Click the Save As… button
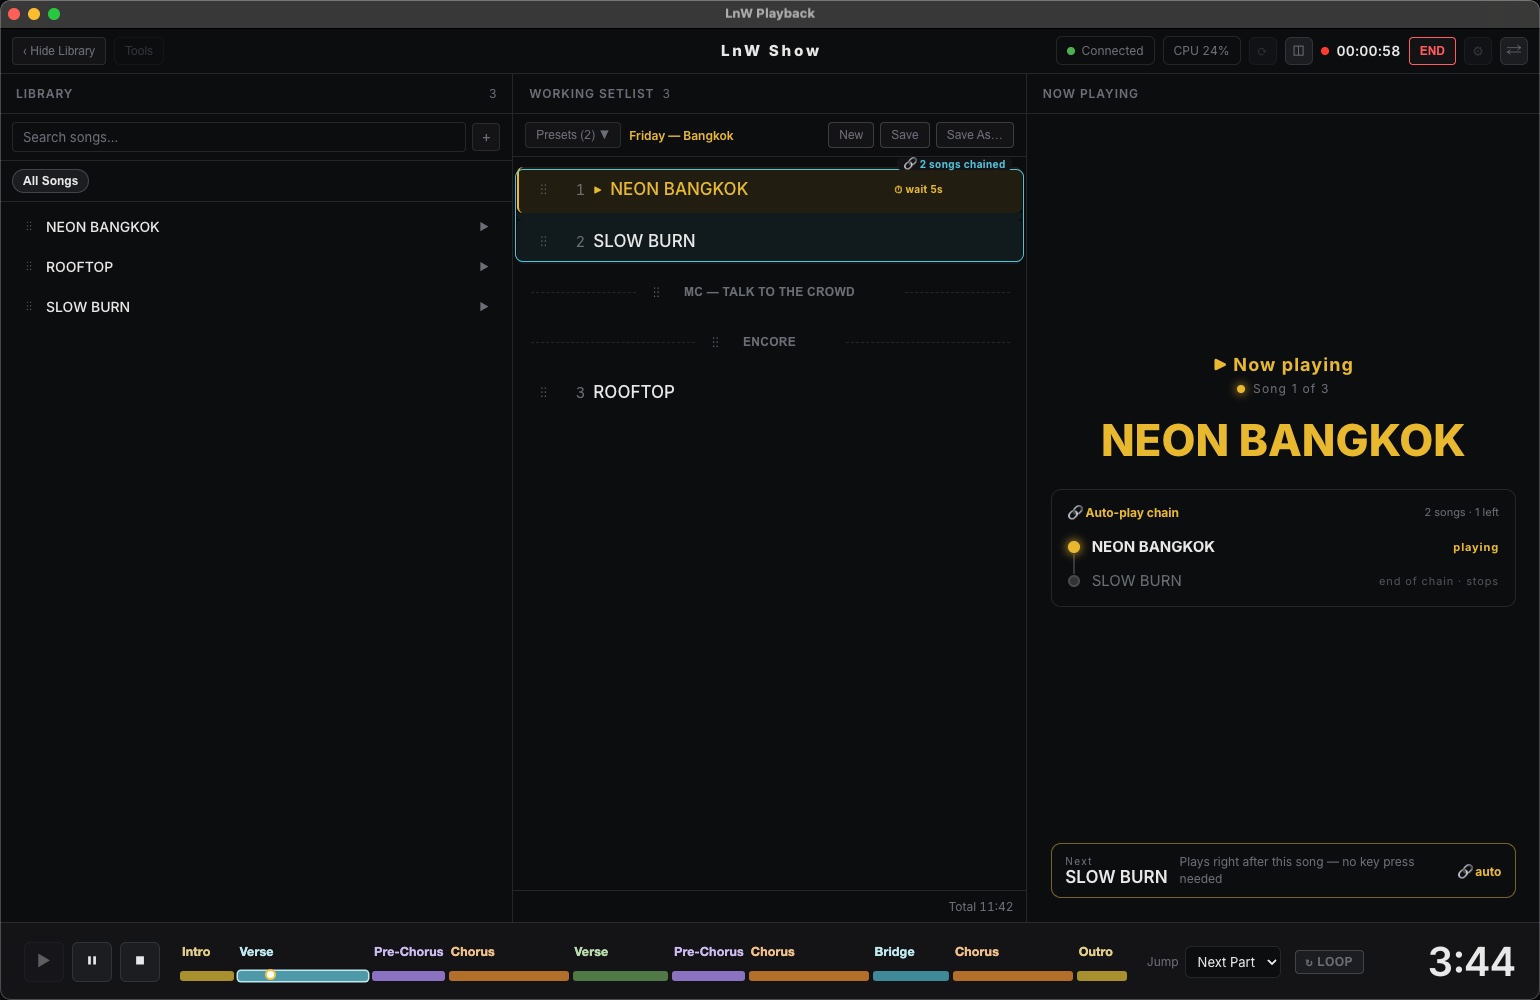The image size is (1540, 1000). [x=975, y=135]
